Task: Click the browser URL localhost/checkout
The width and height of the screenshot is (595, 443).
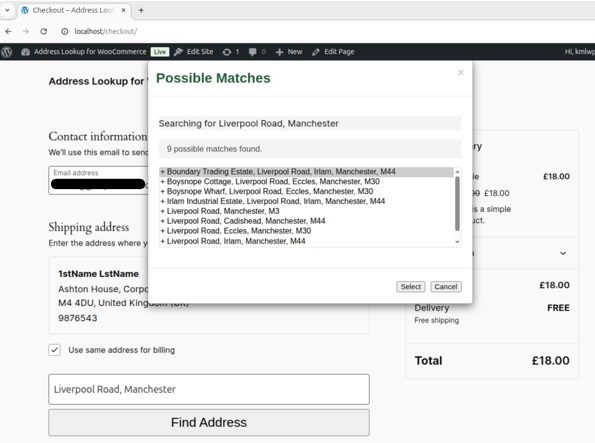Action: click(x=105, y=32)
